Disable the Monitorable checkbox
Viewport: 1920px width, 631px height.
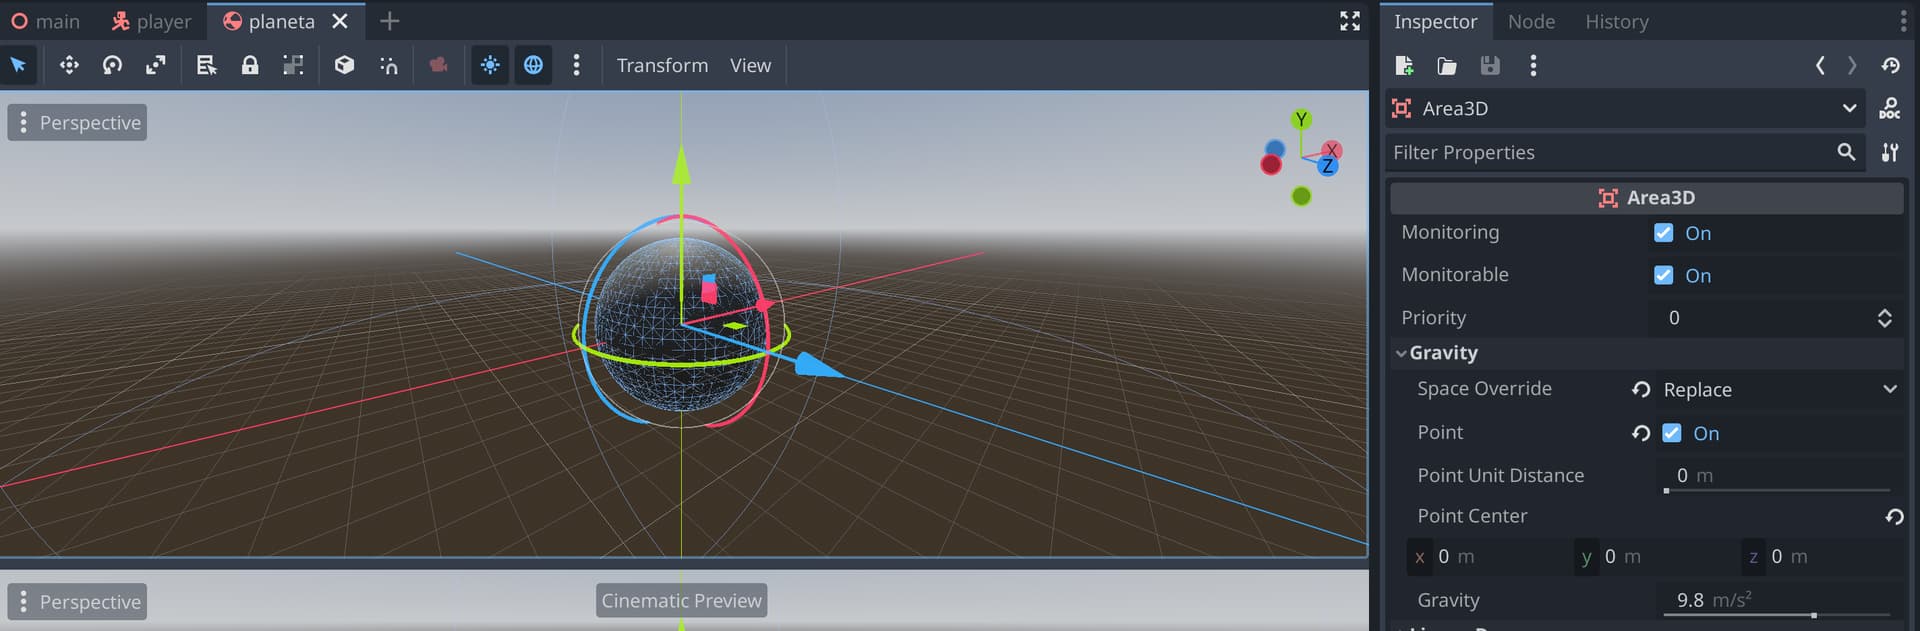pos(1664,275)
